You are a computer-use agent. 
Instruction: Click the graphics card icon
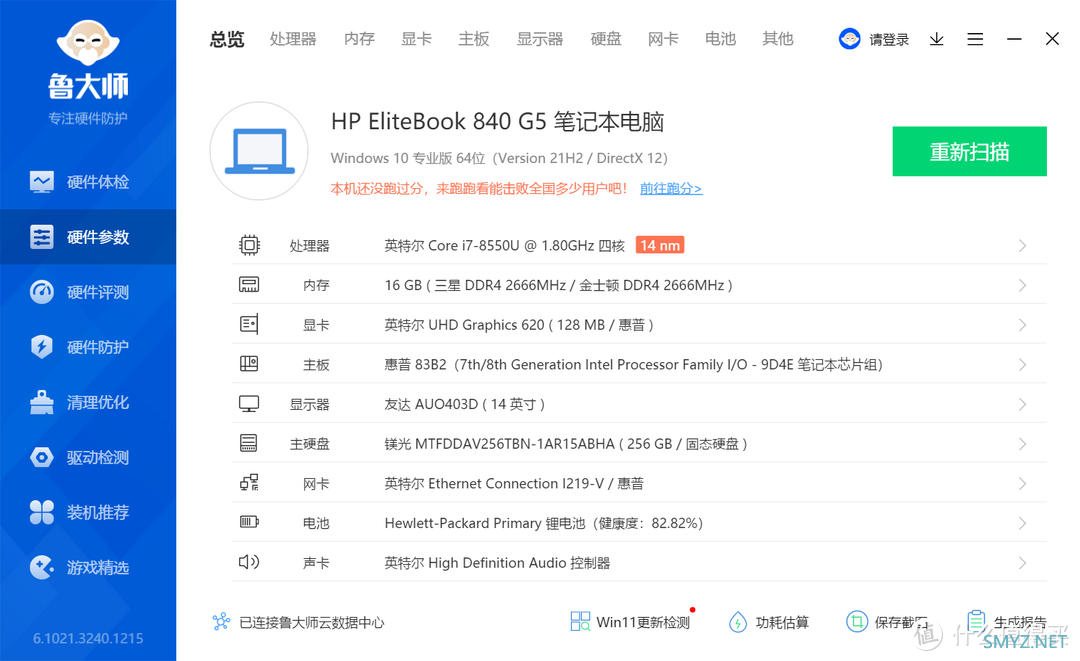pyautogui.click(x=249, y=324)
